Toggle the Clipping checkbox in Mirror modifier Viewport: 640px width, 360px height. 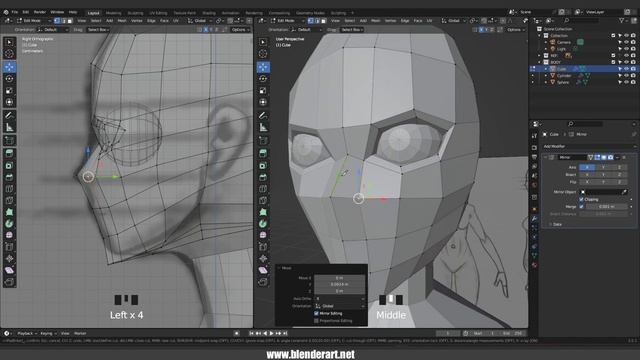click(582, 199)
